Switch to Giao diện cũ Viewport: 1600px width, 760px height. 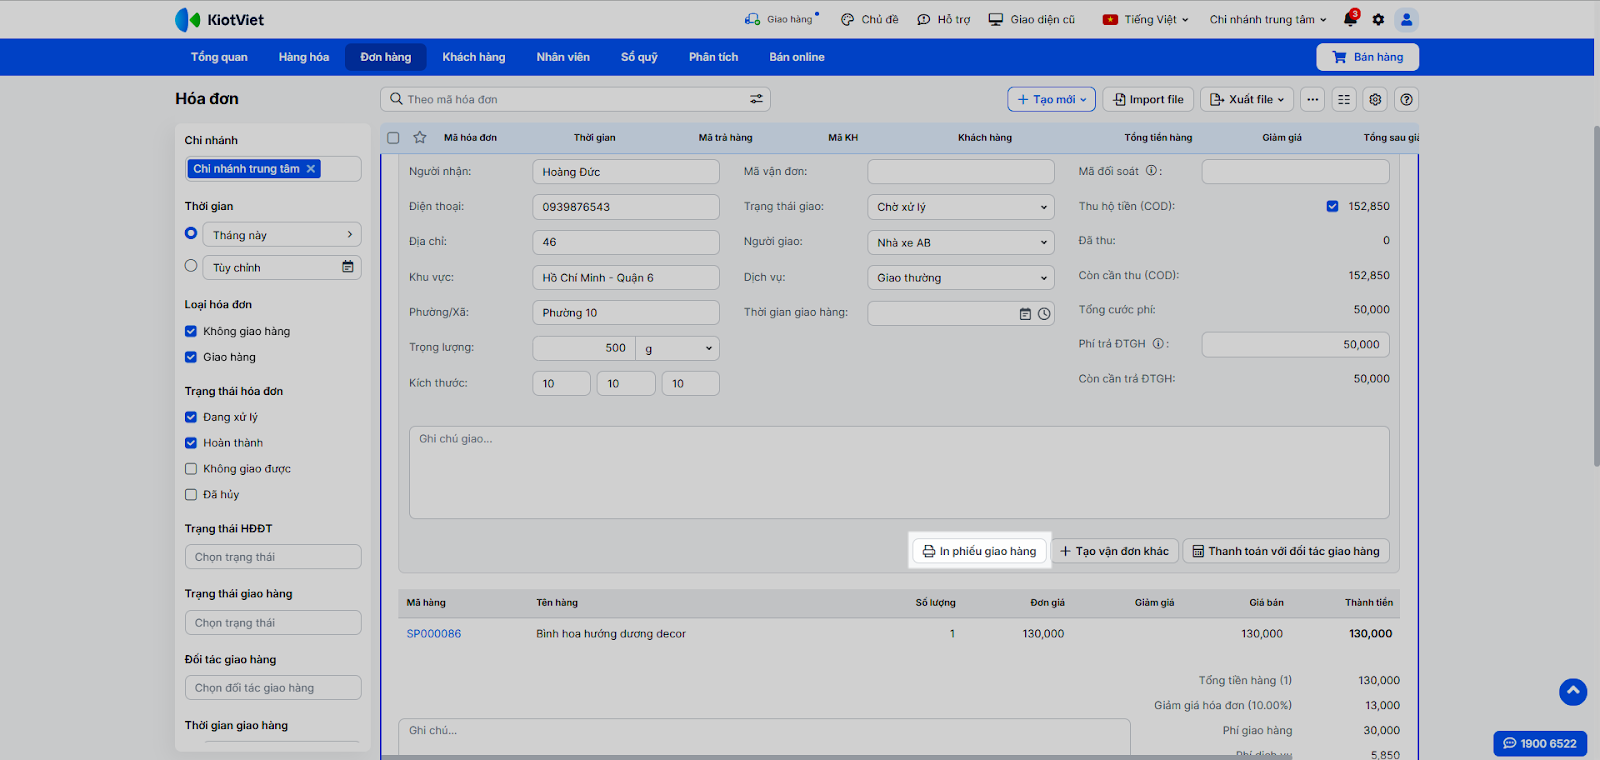1031,19
